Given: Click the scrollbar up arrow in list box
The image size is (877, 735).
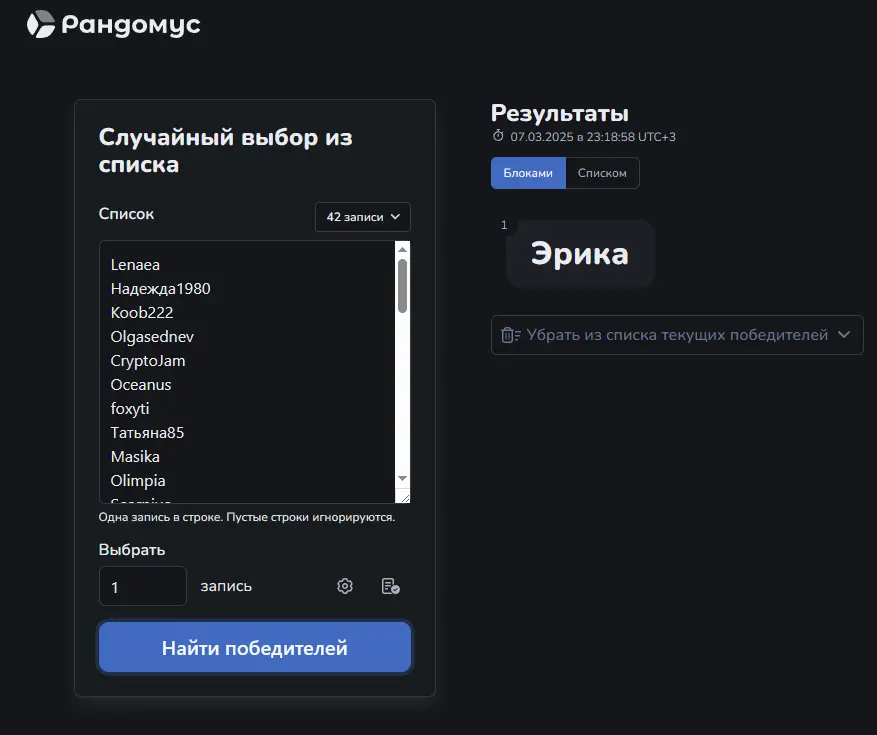Looking at the screenshot, I should point(402,249).
